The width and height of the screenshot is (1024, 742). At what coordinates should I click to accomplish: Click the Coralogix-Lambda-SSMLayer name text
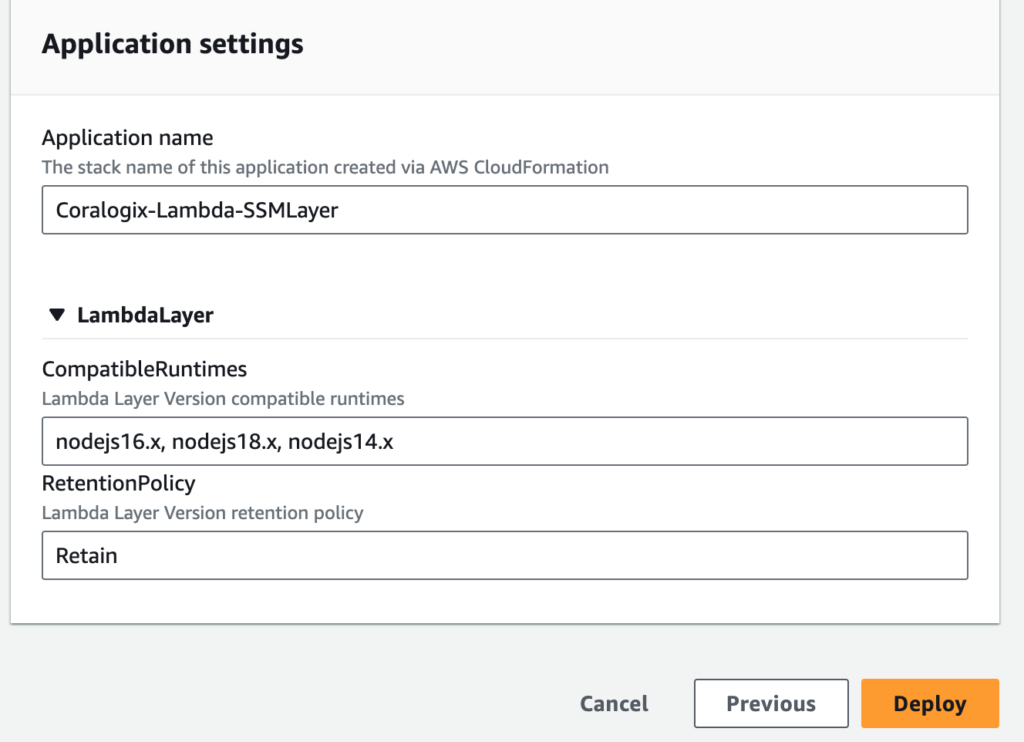(x=197, y=210)
